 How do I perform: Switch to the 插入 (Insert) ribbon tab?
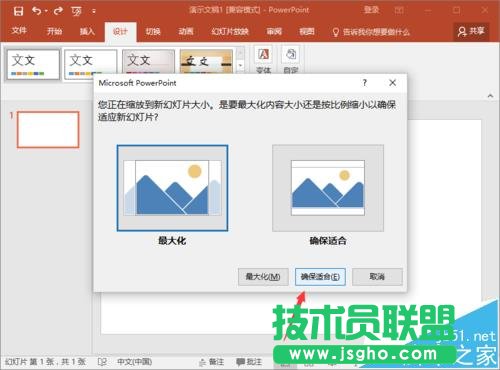click(x=87, y=31)
